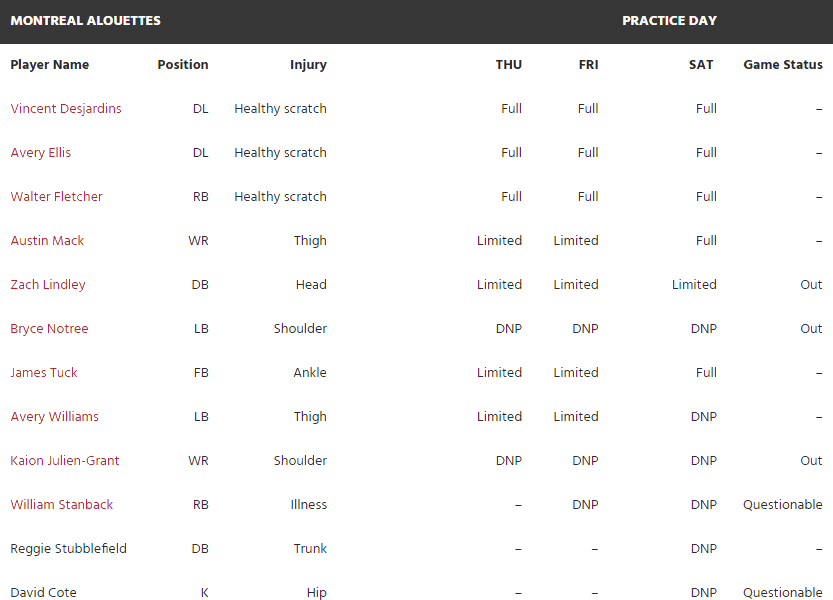Click the Montreal Alouettes table title
Screen dimensions: 833x600
pos(86,21)
